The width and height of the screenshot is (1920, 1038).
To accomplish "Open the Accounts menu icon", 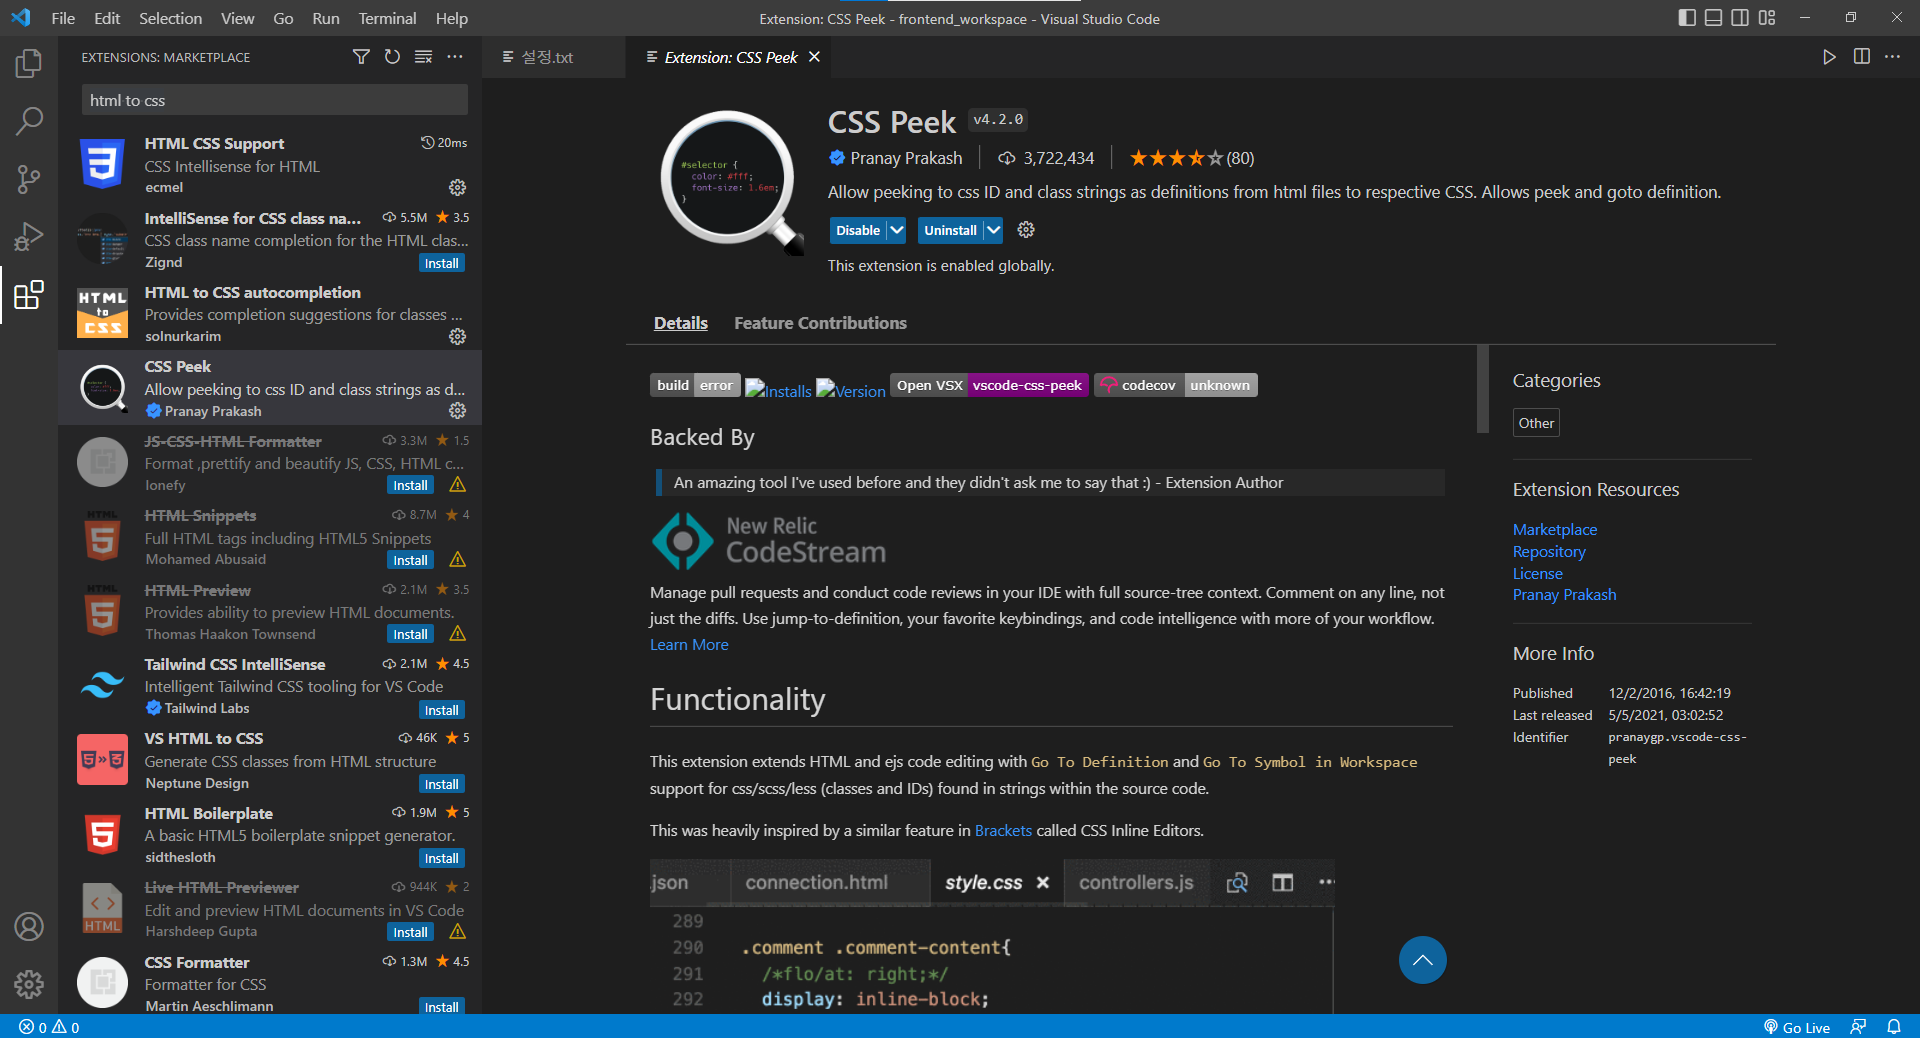I will 29,927.
